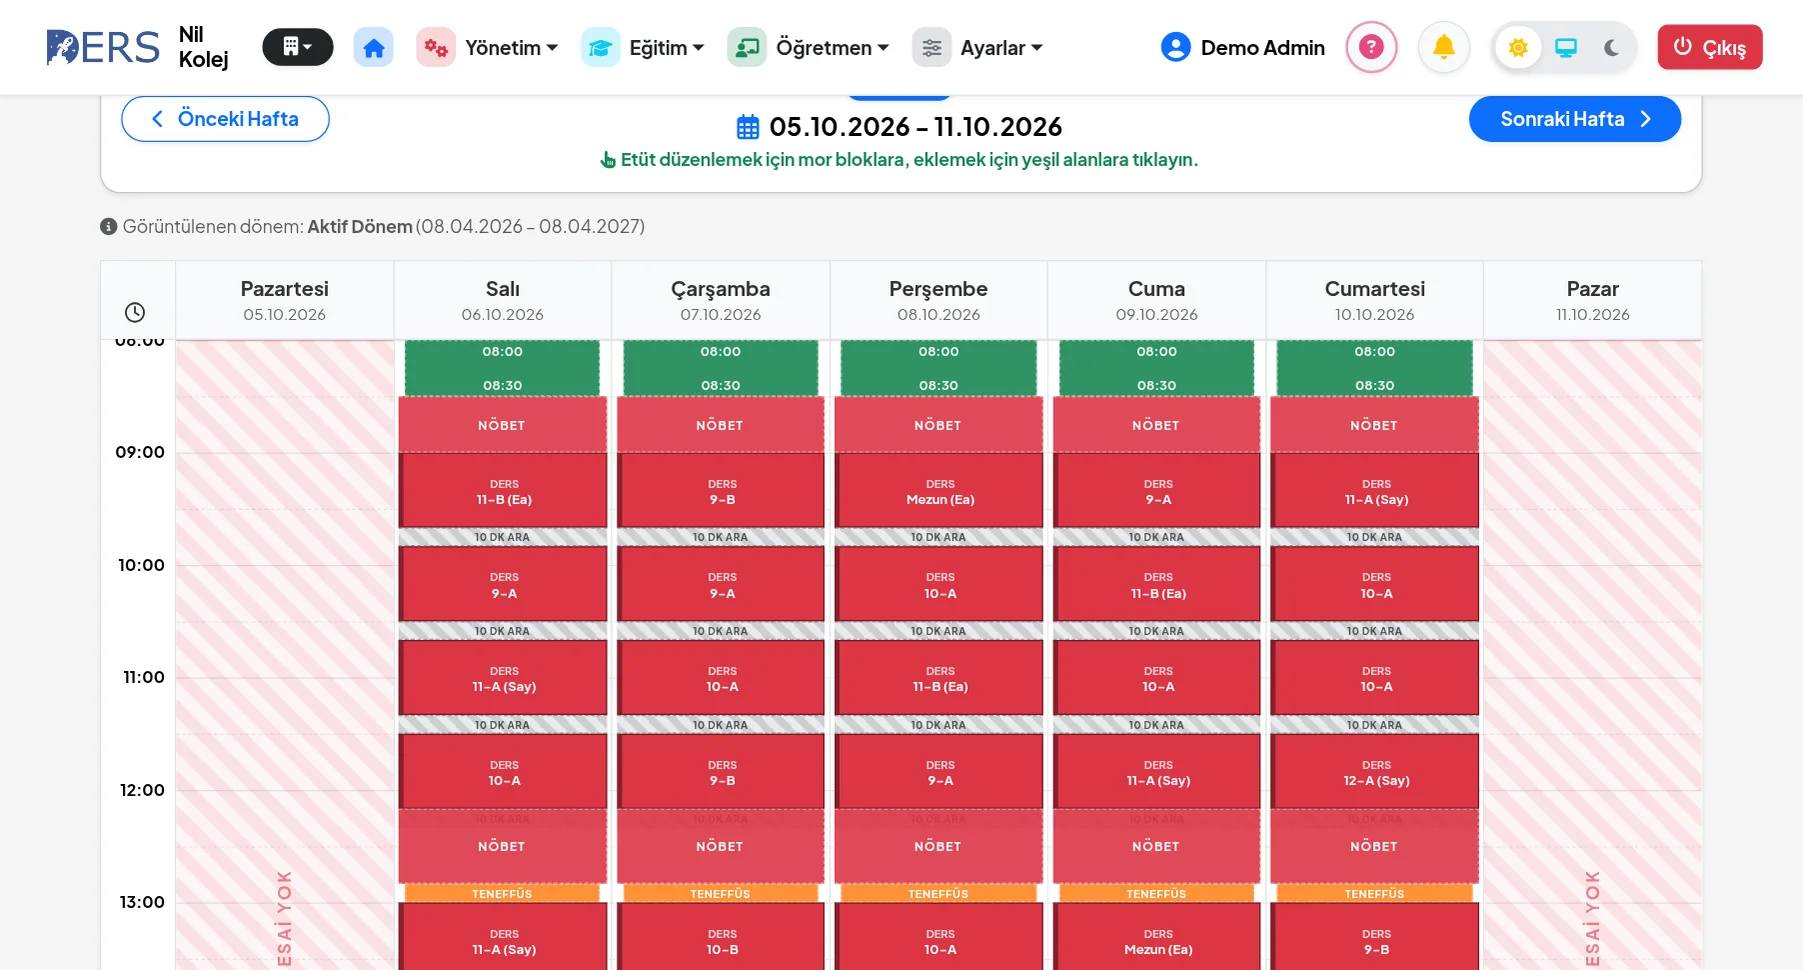Open the help question mark icon

(x=1371, y=47)
